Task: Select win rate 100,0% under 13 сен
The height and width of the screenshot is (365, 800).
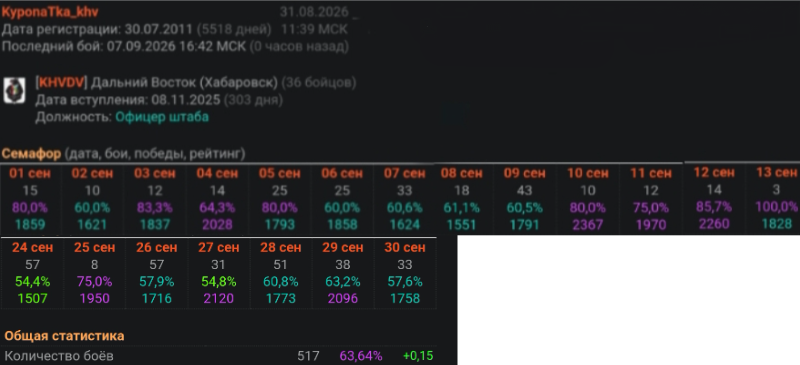Action: (x=777, y=207)
